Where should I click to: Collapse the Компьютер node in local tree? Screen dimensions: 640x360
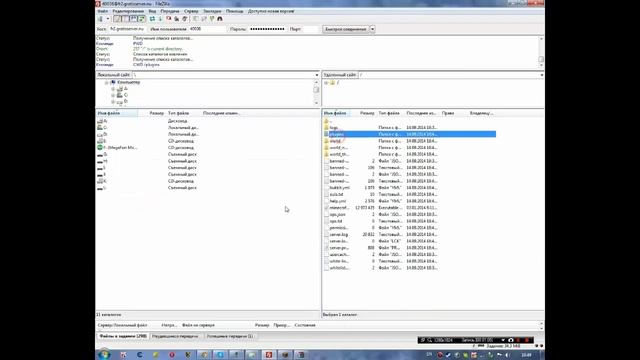pyautogui.click(x=107, y=82)
